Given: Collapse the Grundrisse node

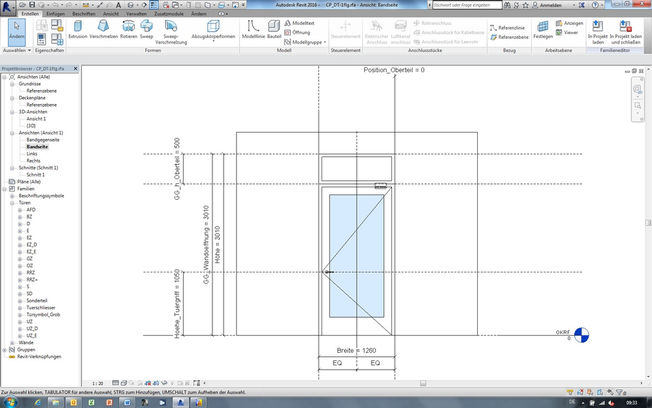Looking at the screenshot, I should point(12,84).
